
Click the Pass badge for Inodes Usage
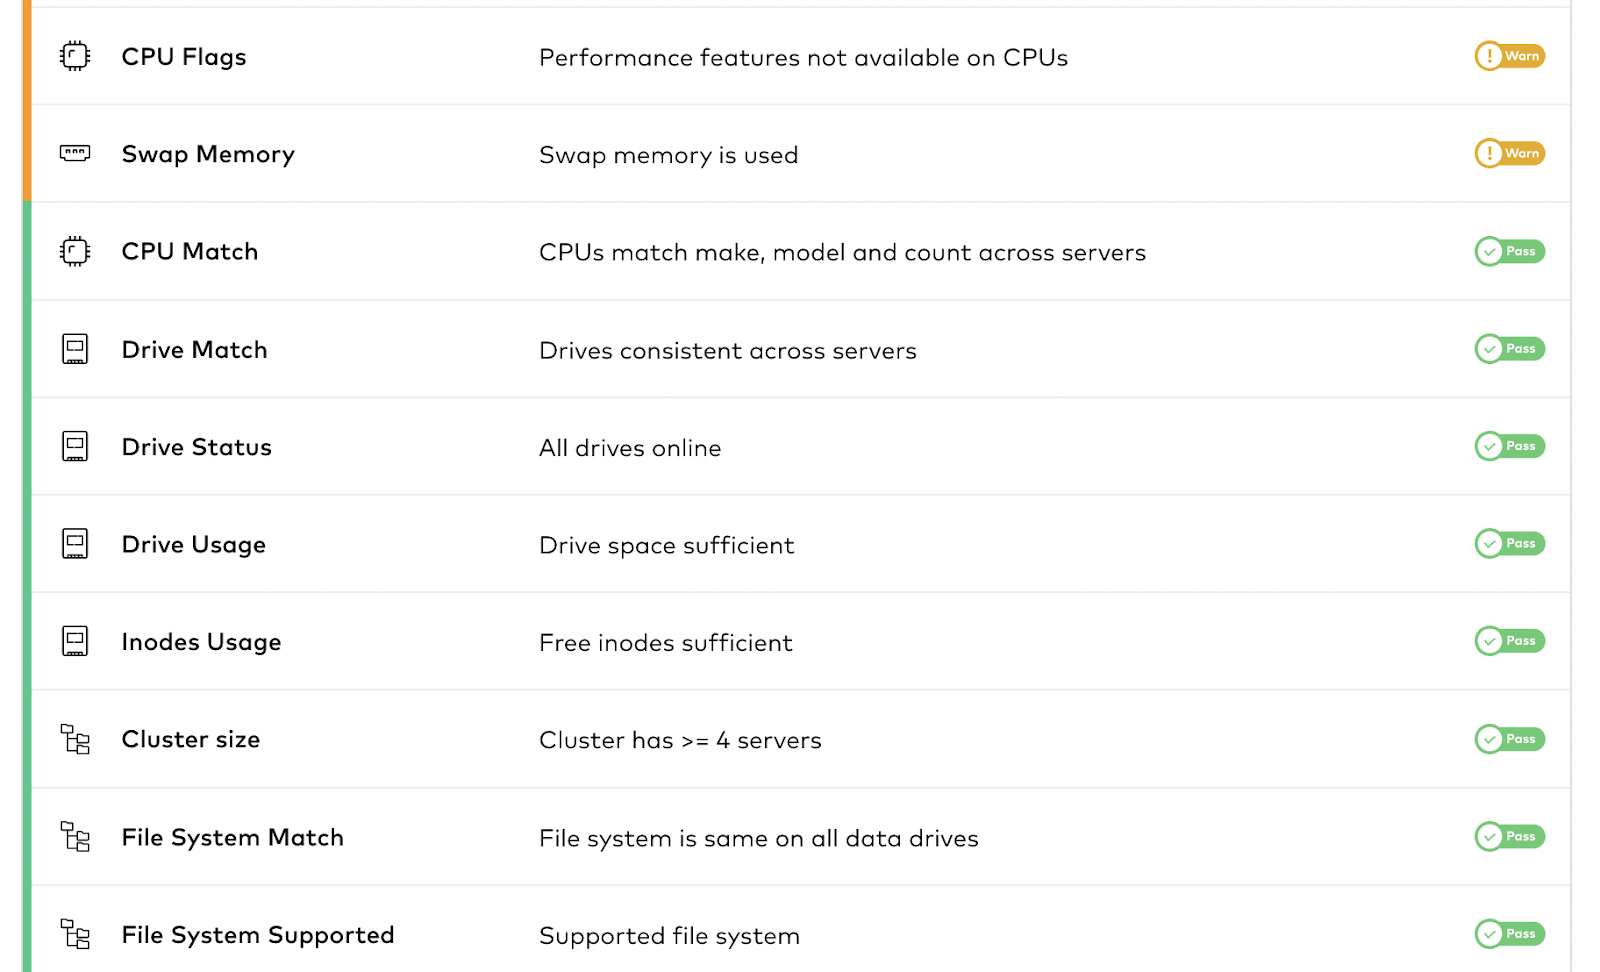1509,641
